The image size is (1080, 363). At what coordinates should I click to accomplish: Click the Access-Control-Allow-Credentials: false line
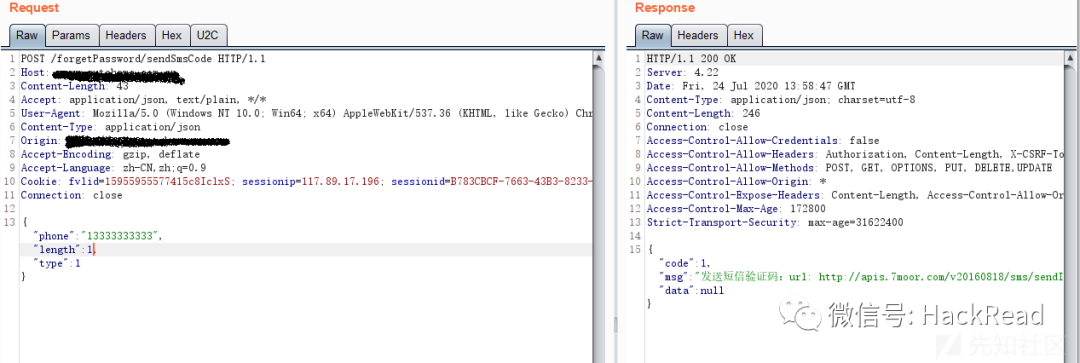click(762, 141)
